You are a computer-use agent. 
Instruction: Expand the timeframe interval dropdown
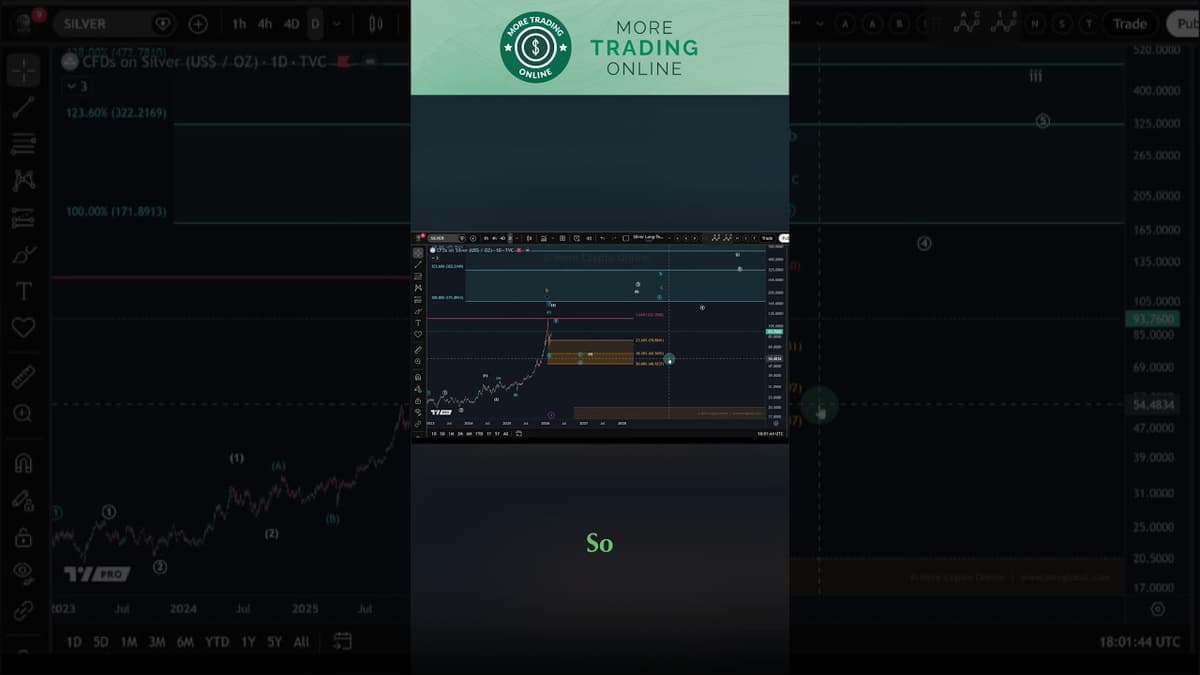click(336, 23)
